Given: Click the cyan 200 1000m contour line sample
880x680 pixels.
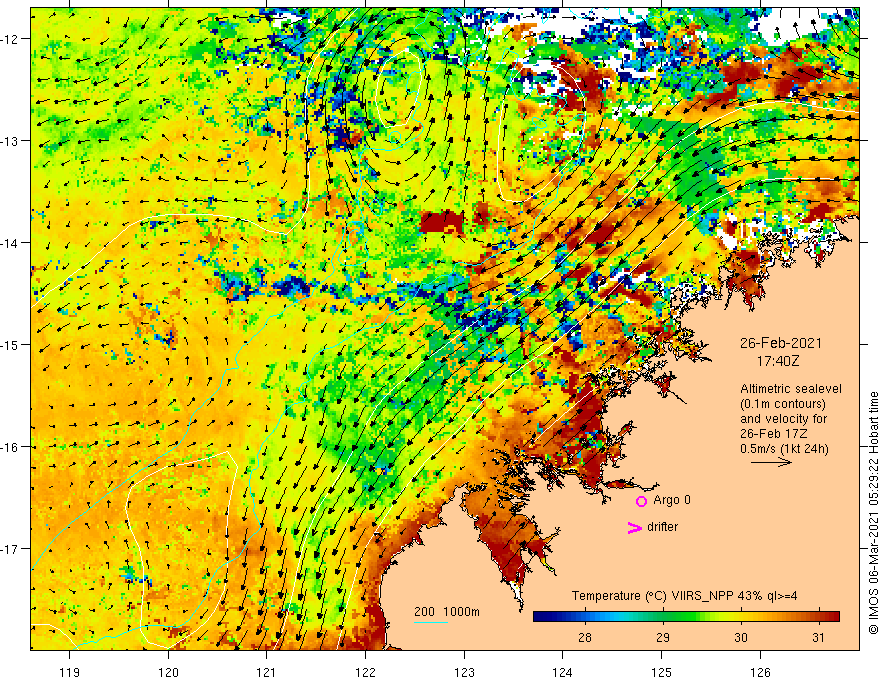Looking at the screenshot, I should coord(431,622).
